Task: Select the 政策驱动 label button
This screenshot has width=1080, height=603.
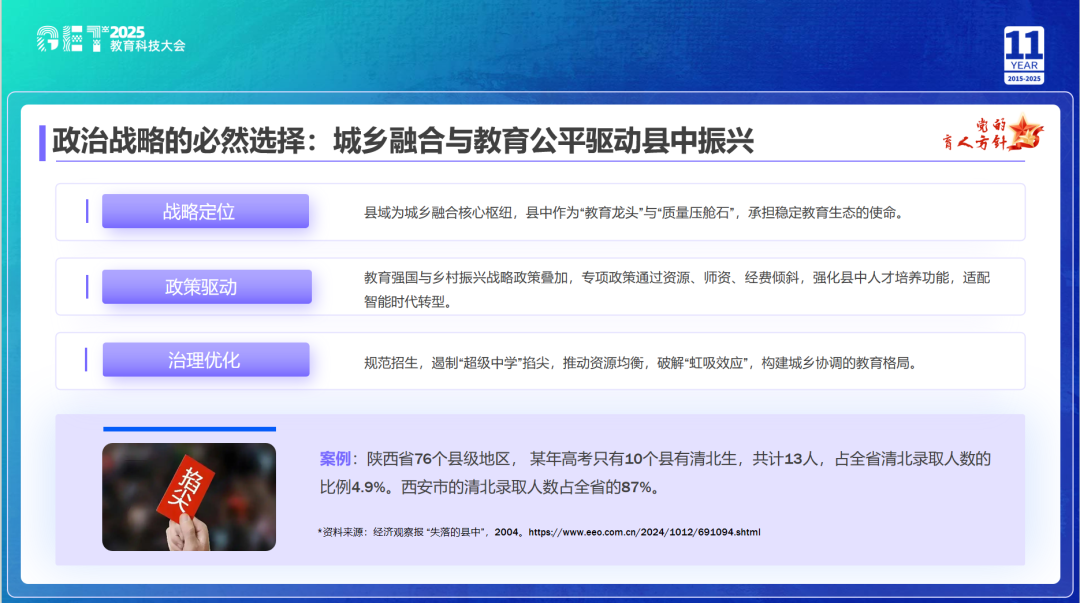Action: click(x=206, y=287)
